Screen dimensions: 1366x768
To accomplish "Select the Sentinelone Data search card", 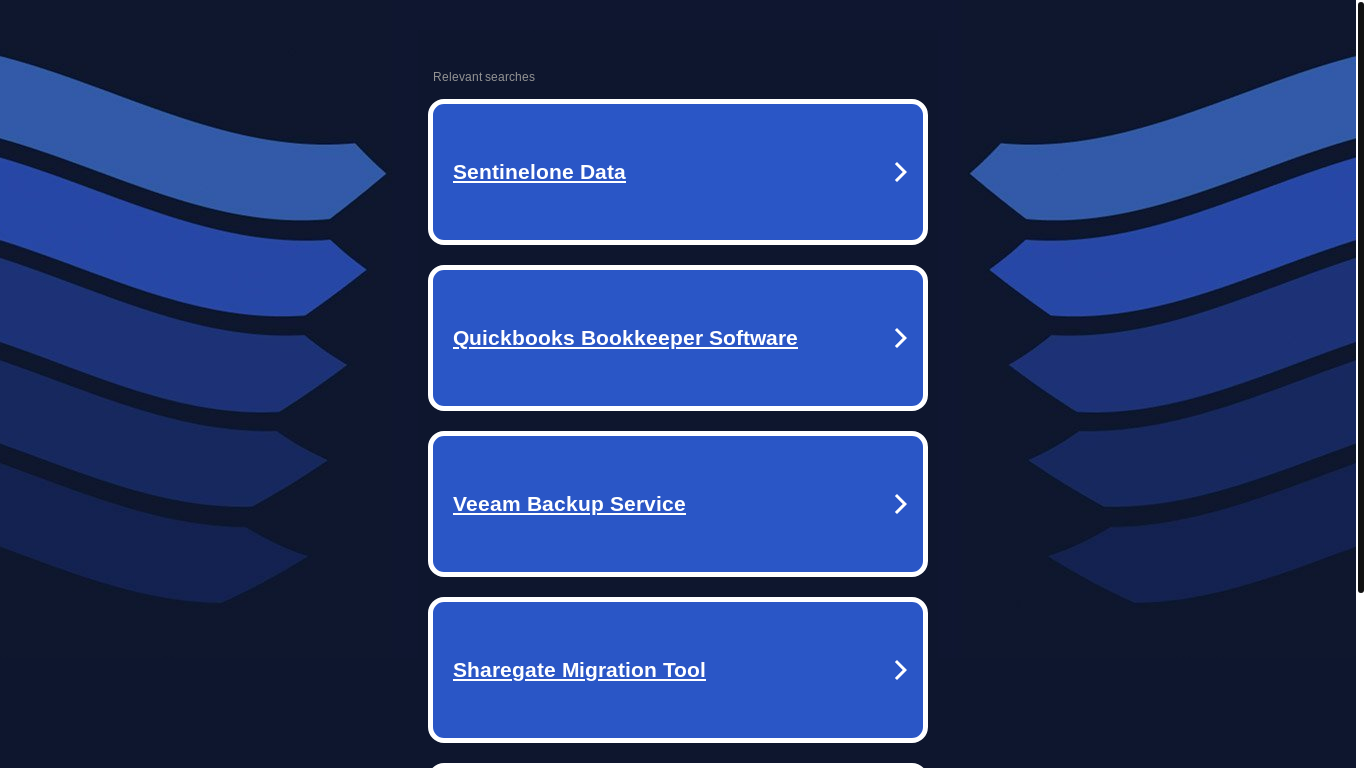I will pyautogui.click(x=678, y=172).
